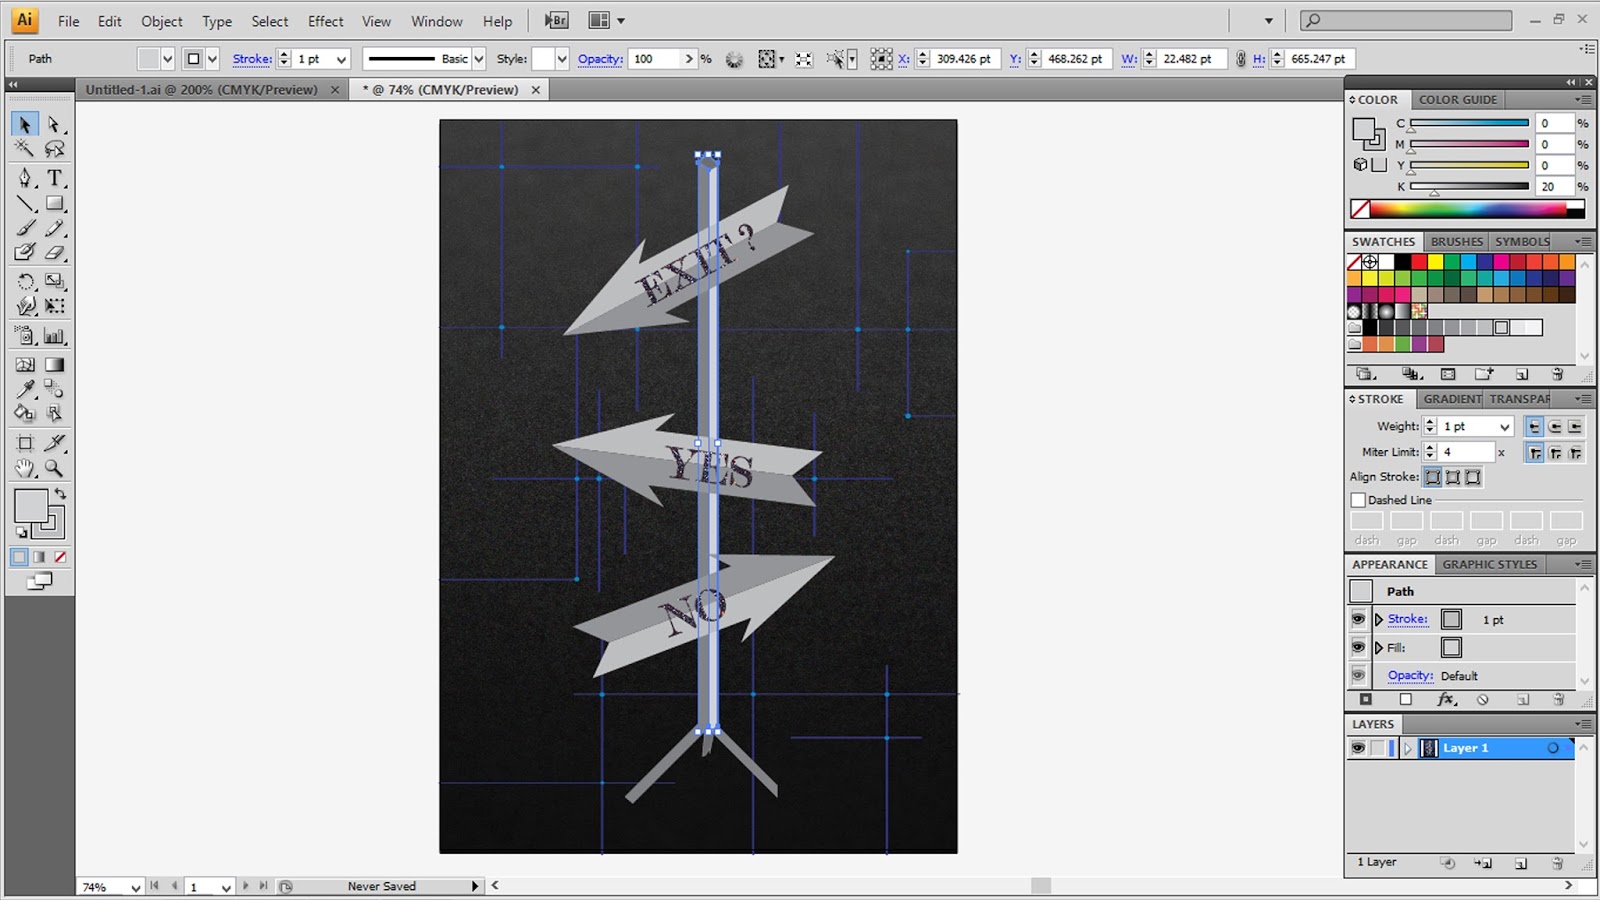Image resolution: width=1600 pixels, height=900 pixels.
Task: Toggle Stroke visibility in the Appearance panel
Action: pyautogui.click(x=1358, y=618)
